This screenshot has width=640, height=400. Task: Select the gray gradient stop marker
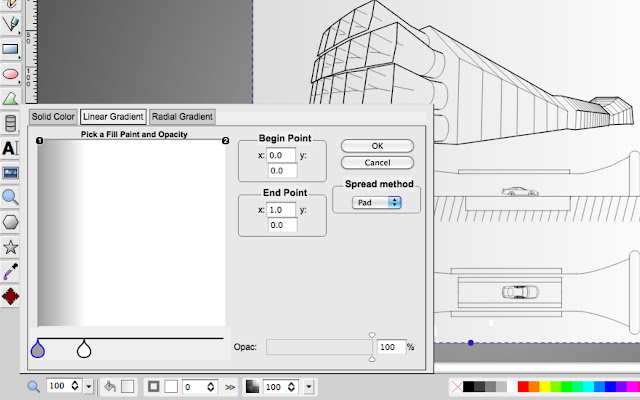(38, 349)
